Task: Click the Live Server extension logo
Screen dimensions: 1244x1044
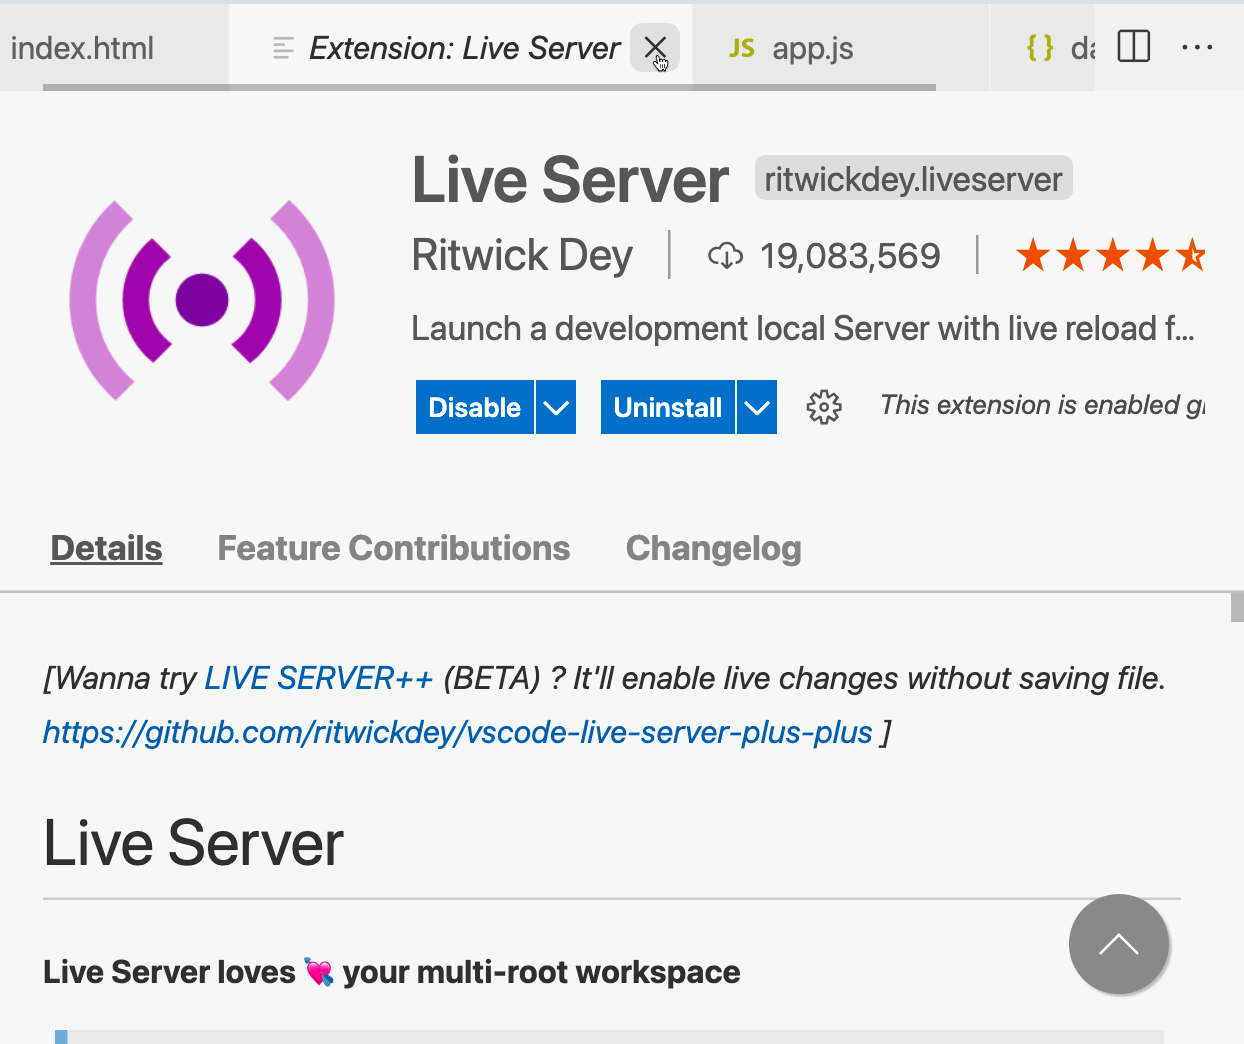Action: (x=202, y=300)
